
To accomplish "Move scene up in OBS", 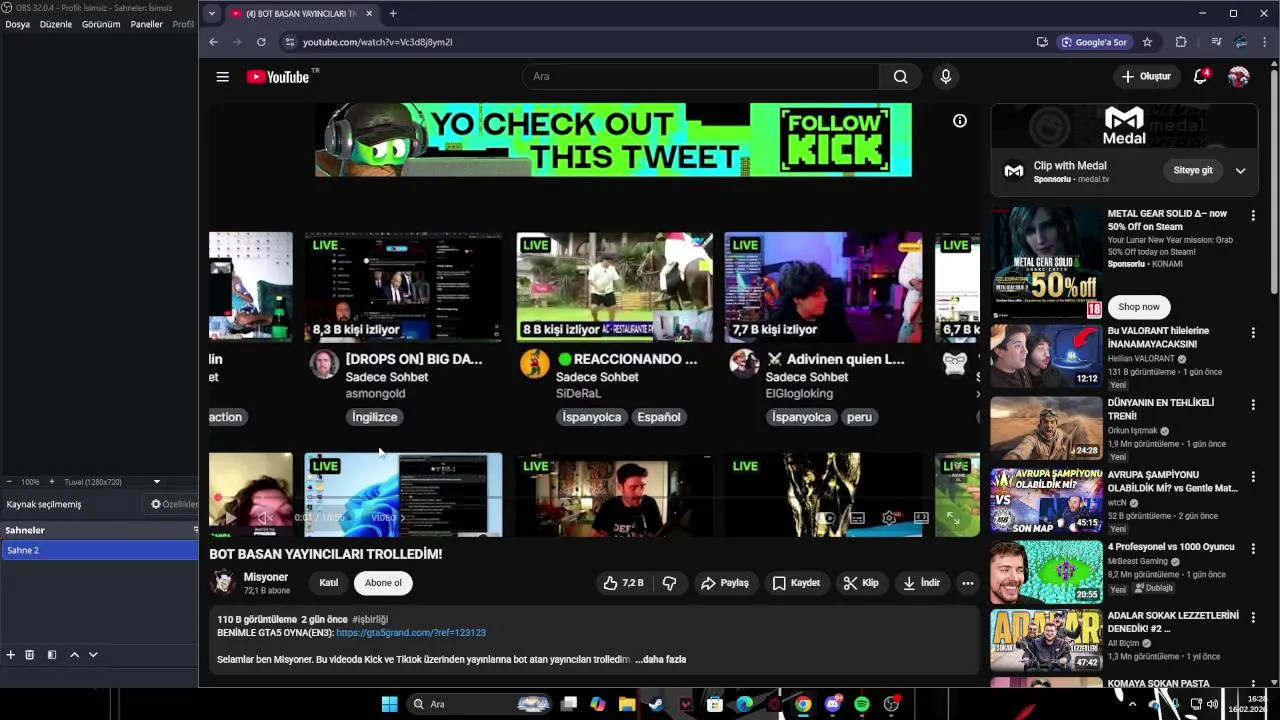I will pos(74,655).
